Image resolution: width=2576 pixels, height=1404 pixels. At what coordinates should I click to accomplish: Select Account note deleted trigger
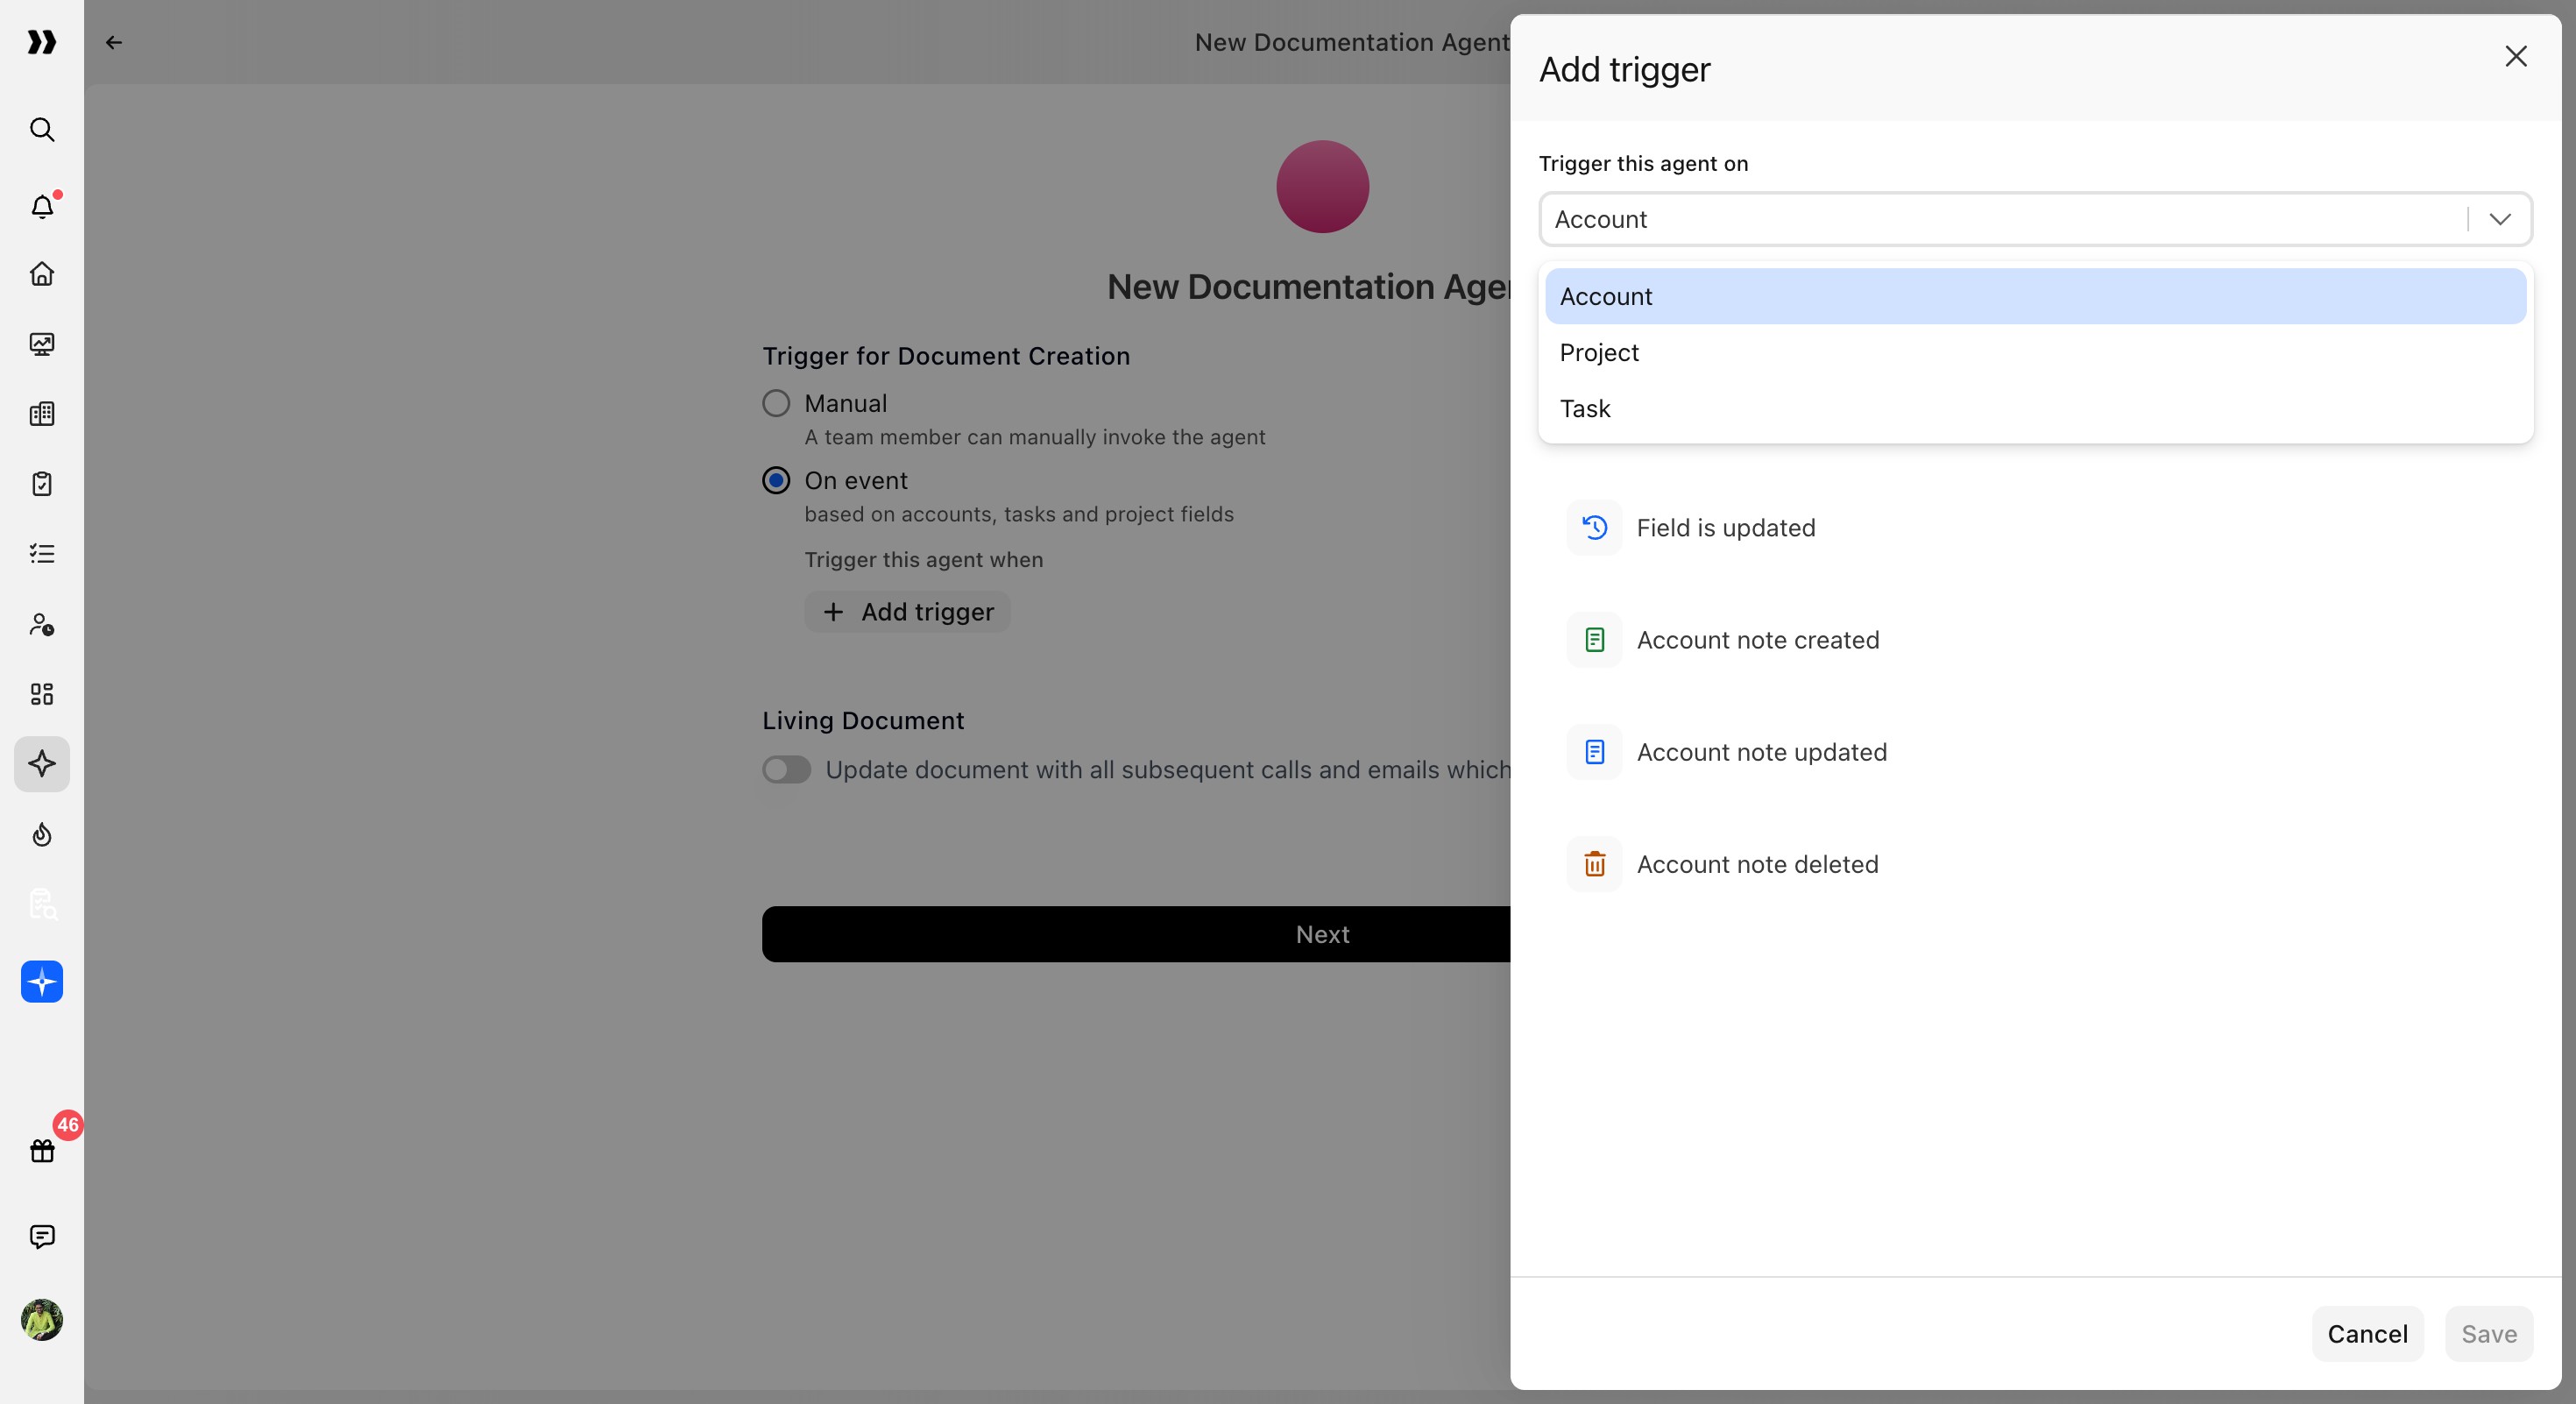click(x=2035, y=864)
